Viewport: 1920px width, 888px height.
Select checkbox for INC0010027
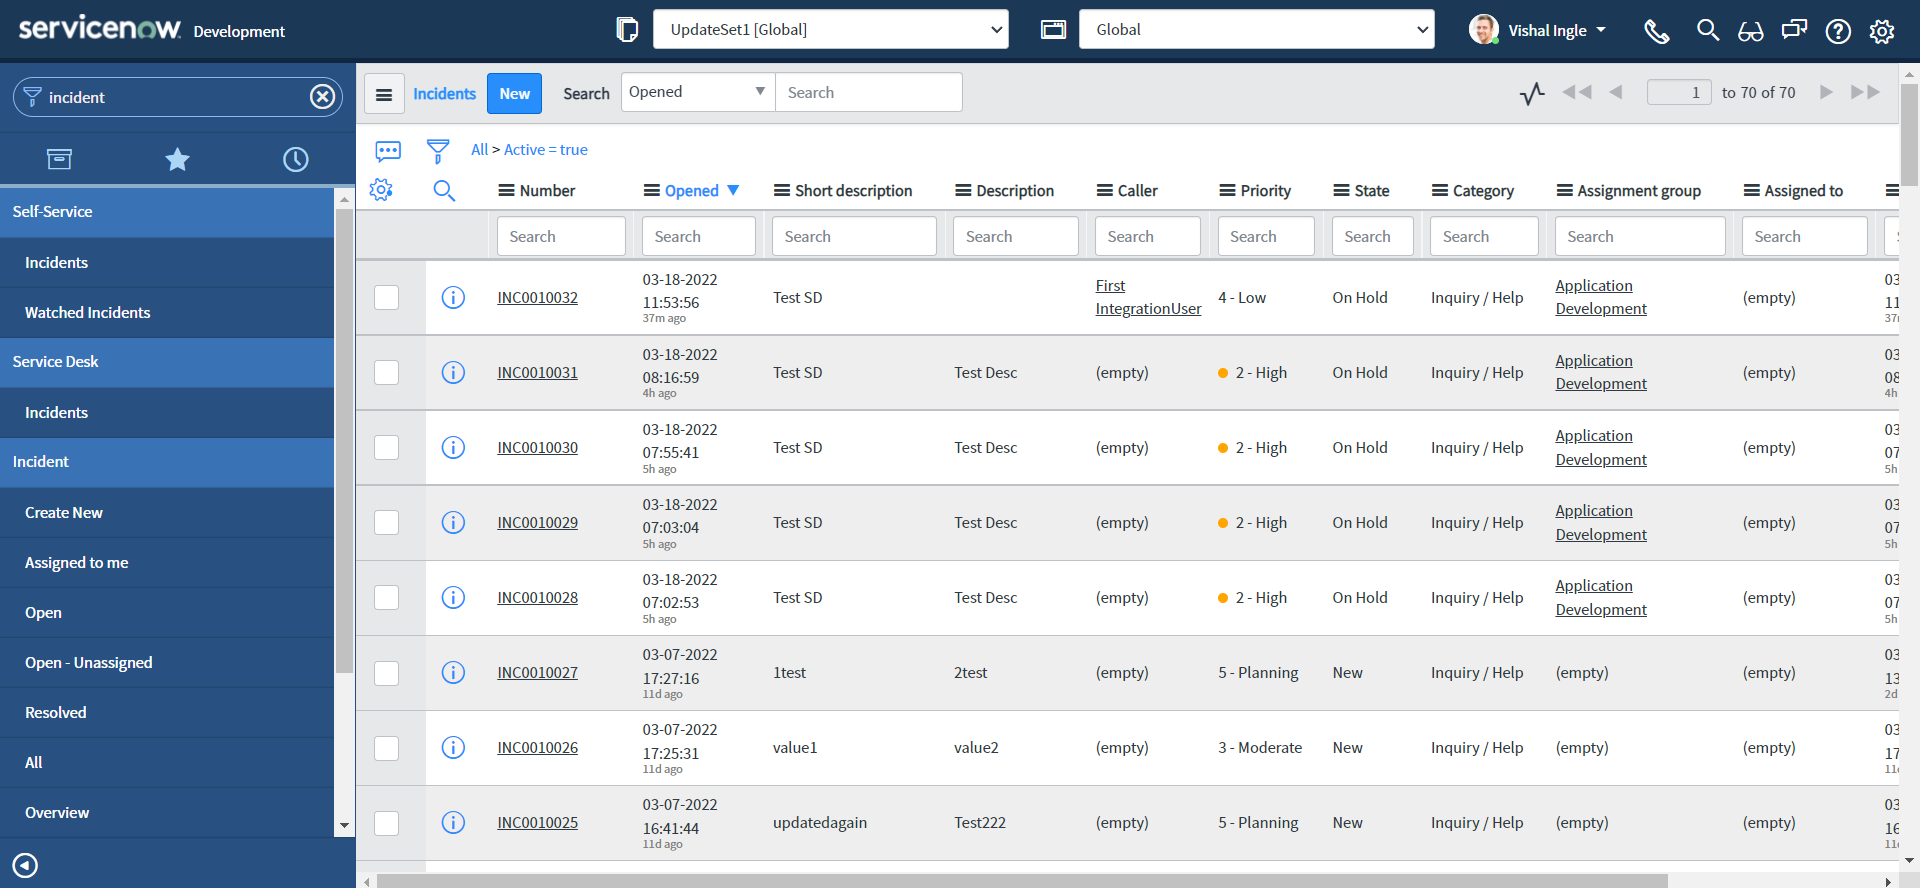coord(387,673)
